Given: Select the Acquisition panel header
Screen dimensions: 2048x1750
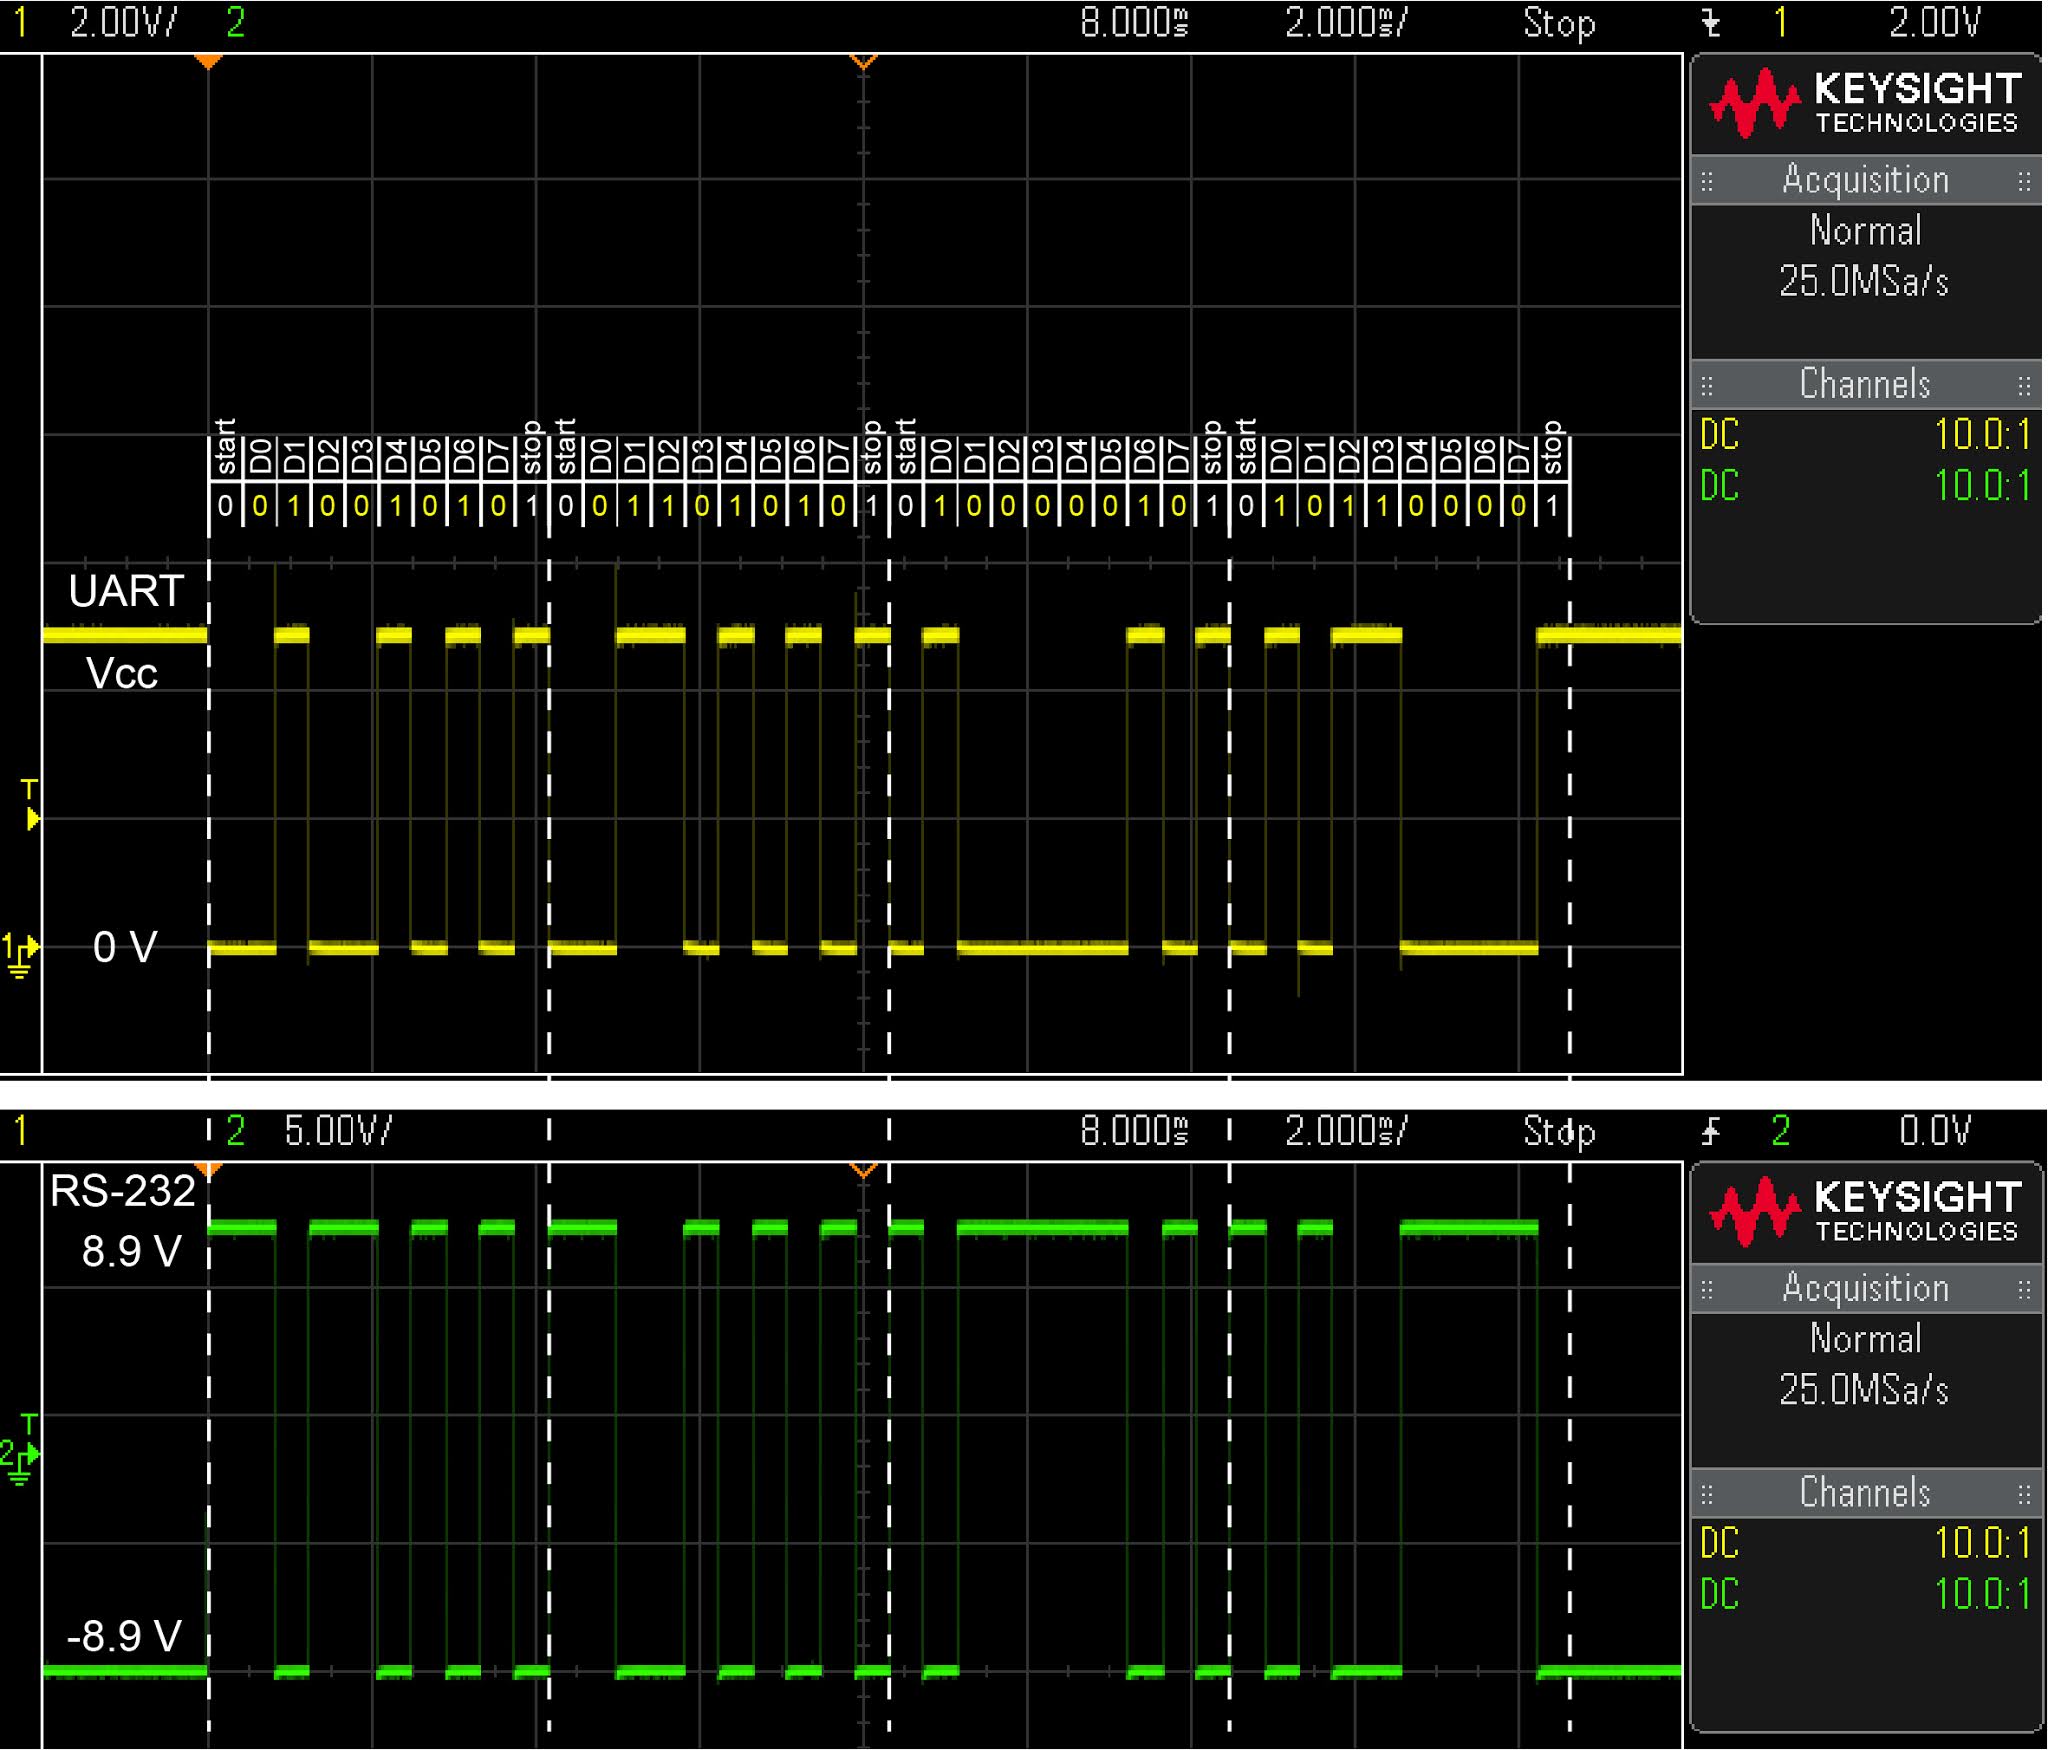Looking at the screenshot, I should (1863, 180).
